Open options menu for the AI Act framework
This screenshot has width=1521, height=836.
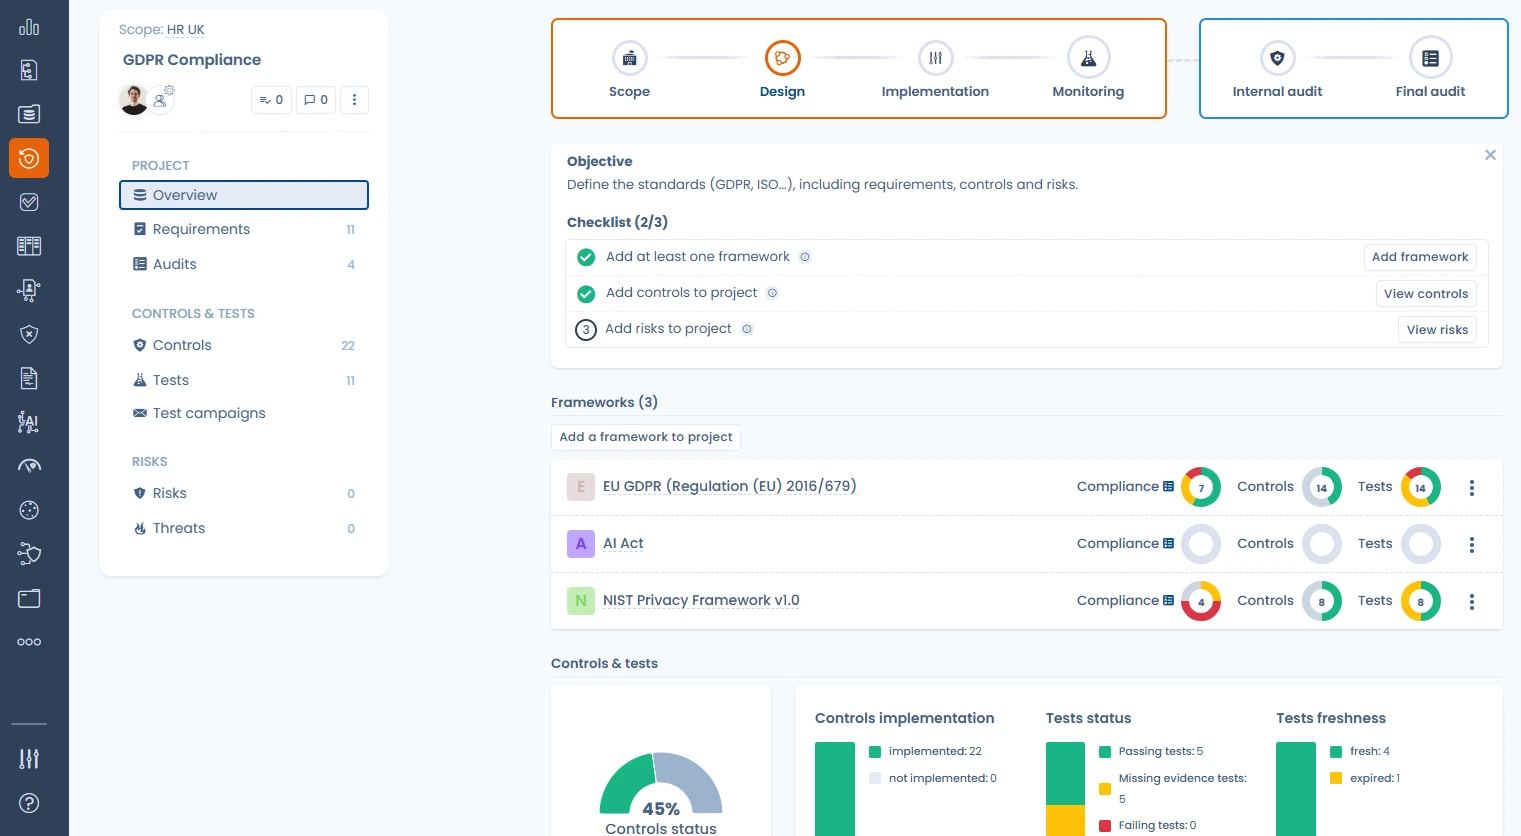coord(1472,544)
